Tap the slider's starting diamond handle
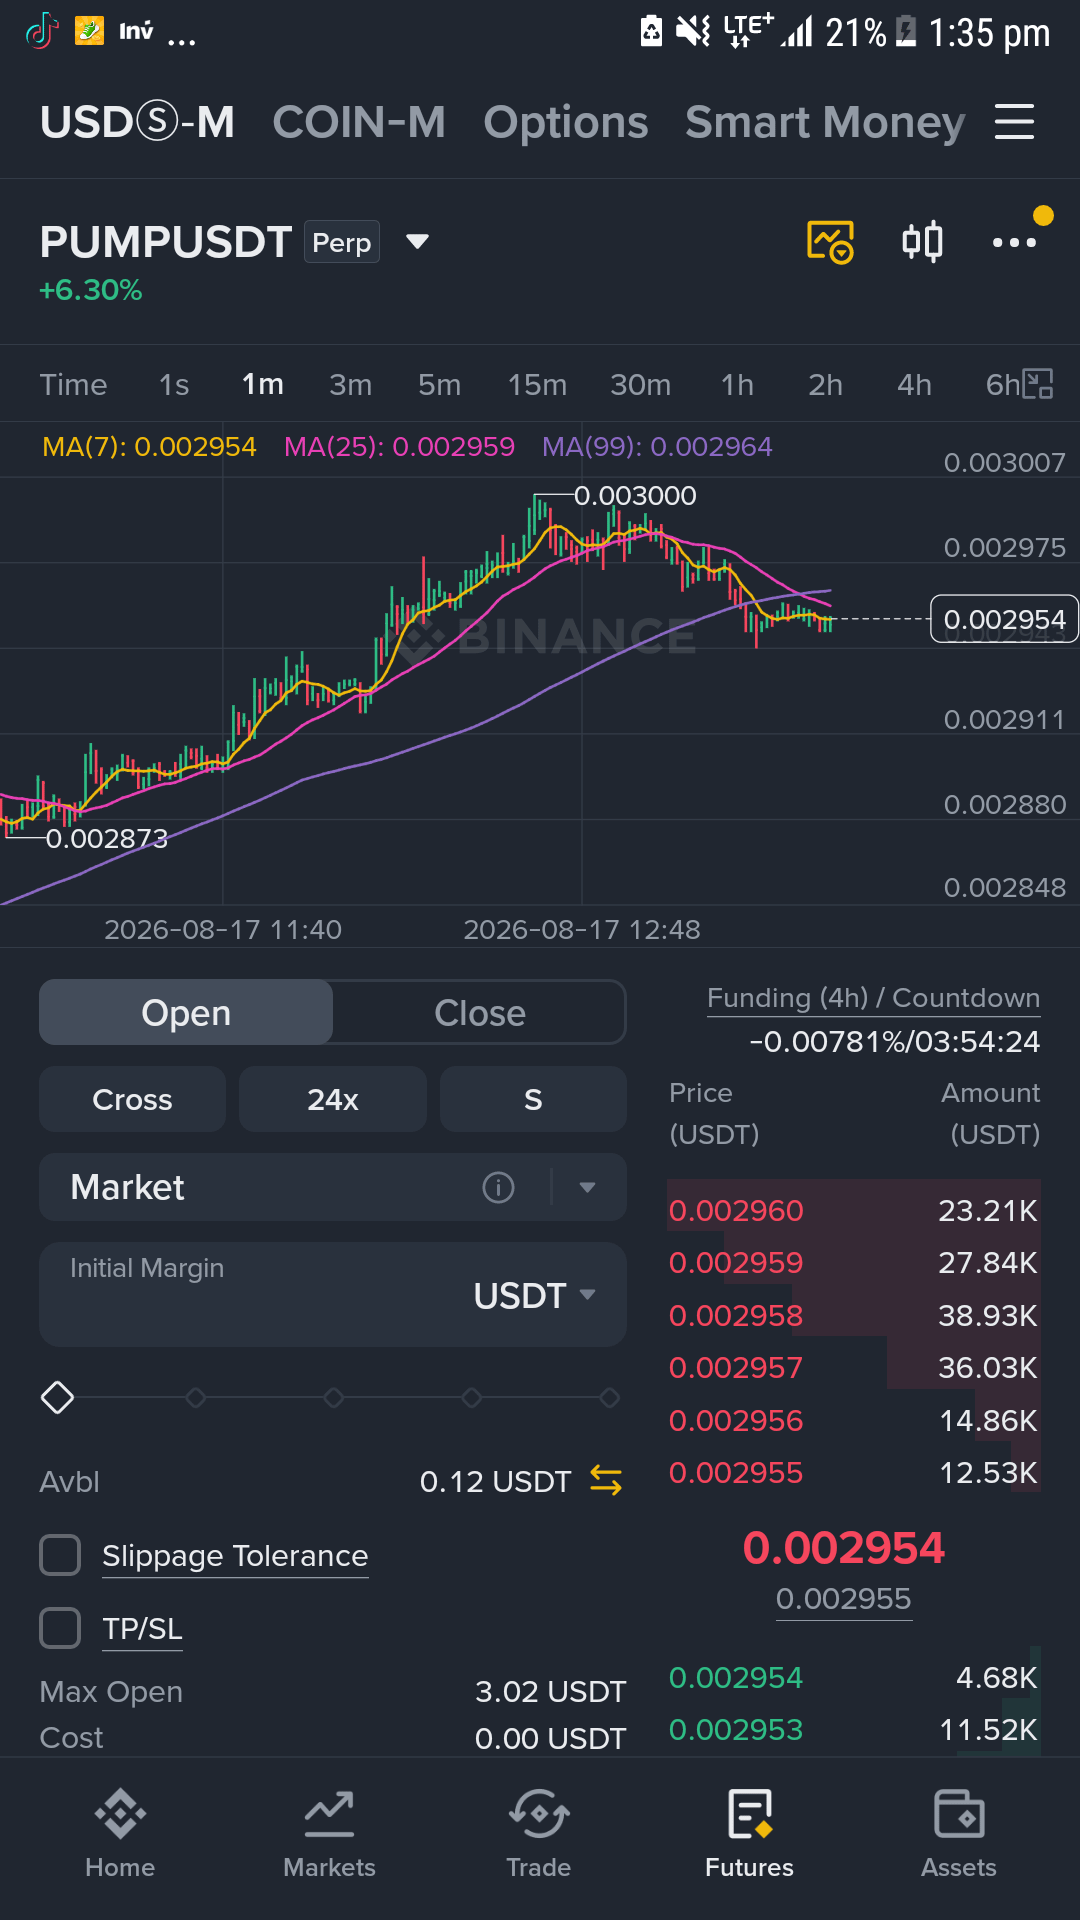 coord(57,1397)
